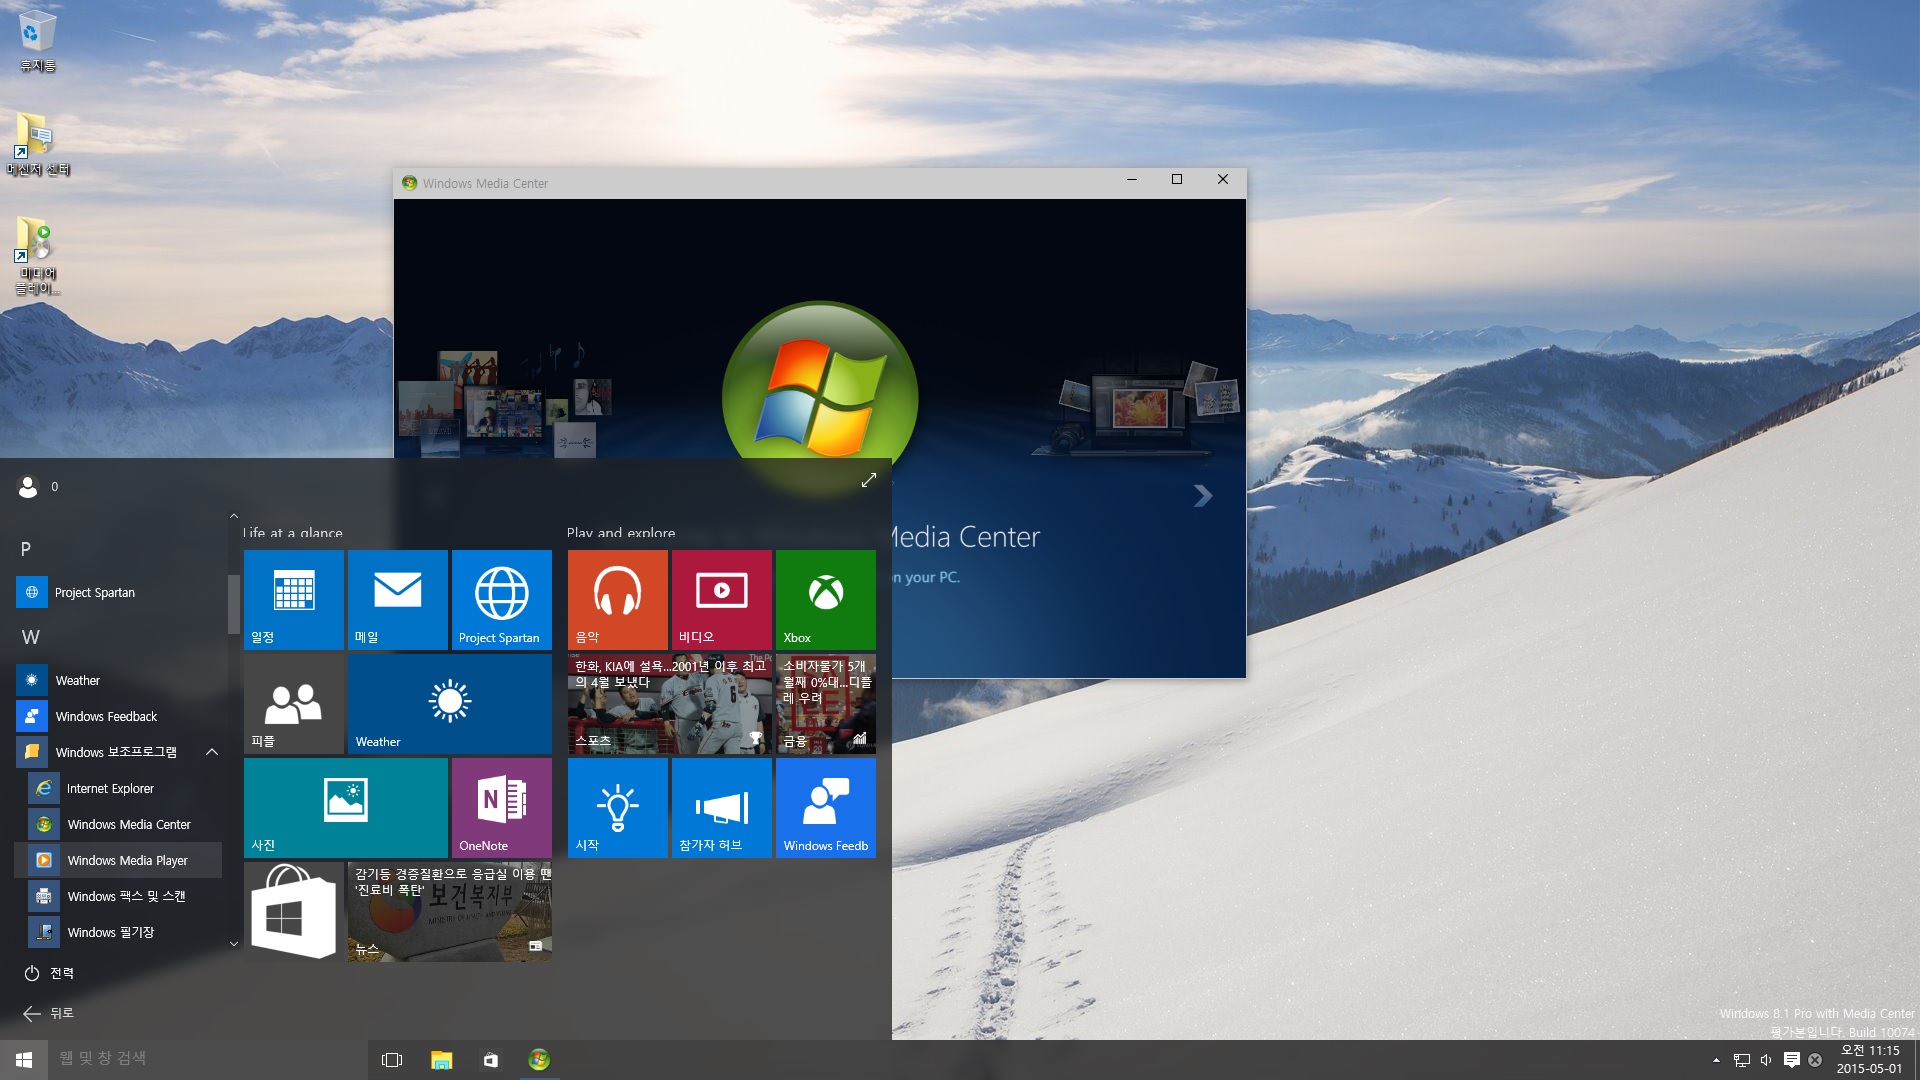Viewport: 1920px width, 1080px height.
Task: Open the 시작 get started tile
Action: click(618, 808)
